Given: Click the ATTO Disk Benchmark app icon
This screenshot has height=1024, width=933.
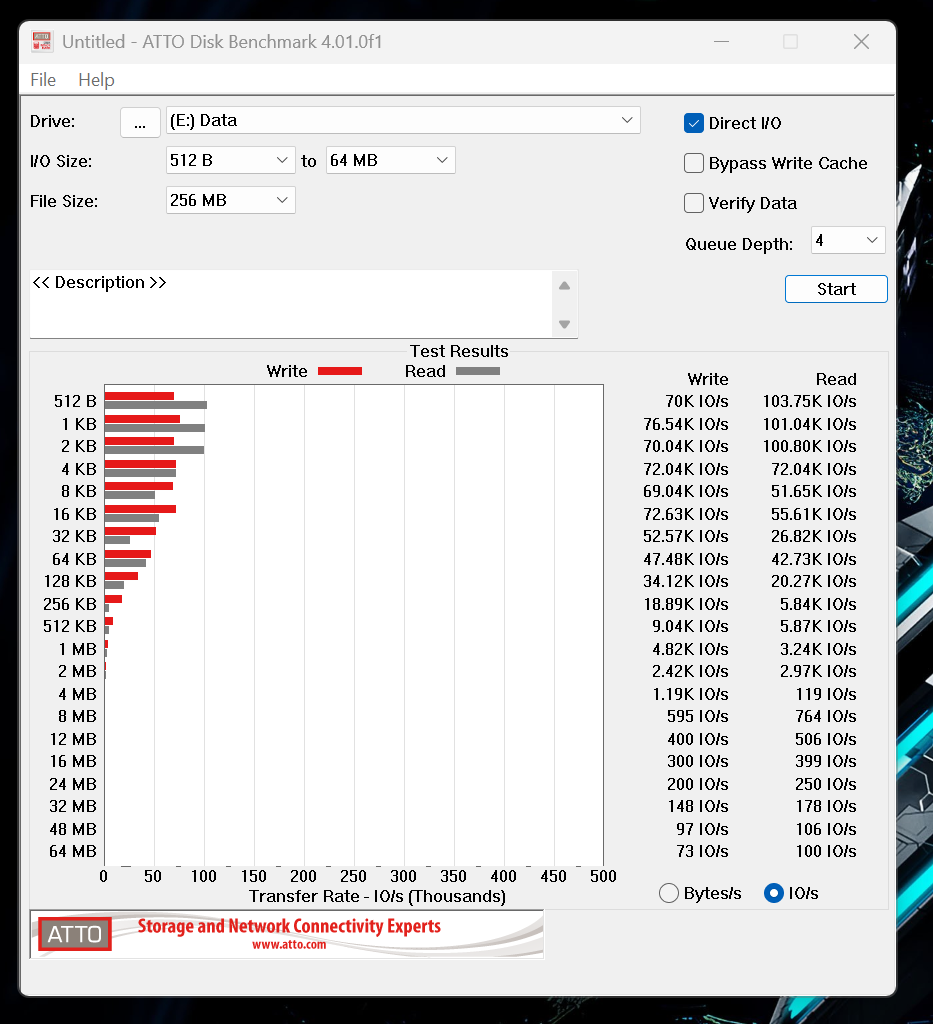Looking at the screenshot, I should pos(42,42).
